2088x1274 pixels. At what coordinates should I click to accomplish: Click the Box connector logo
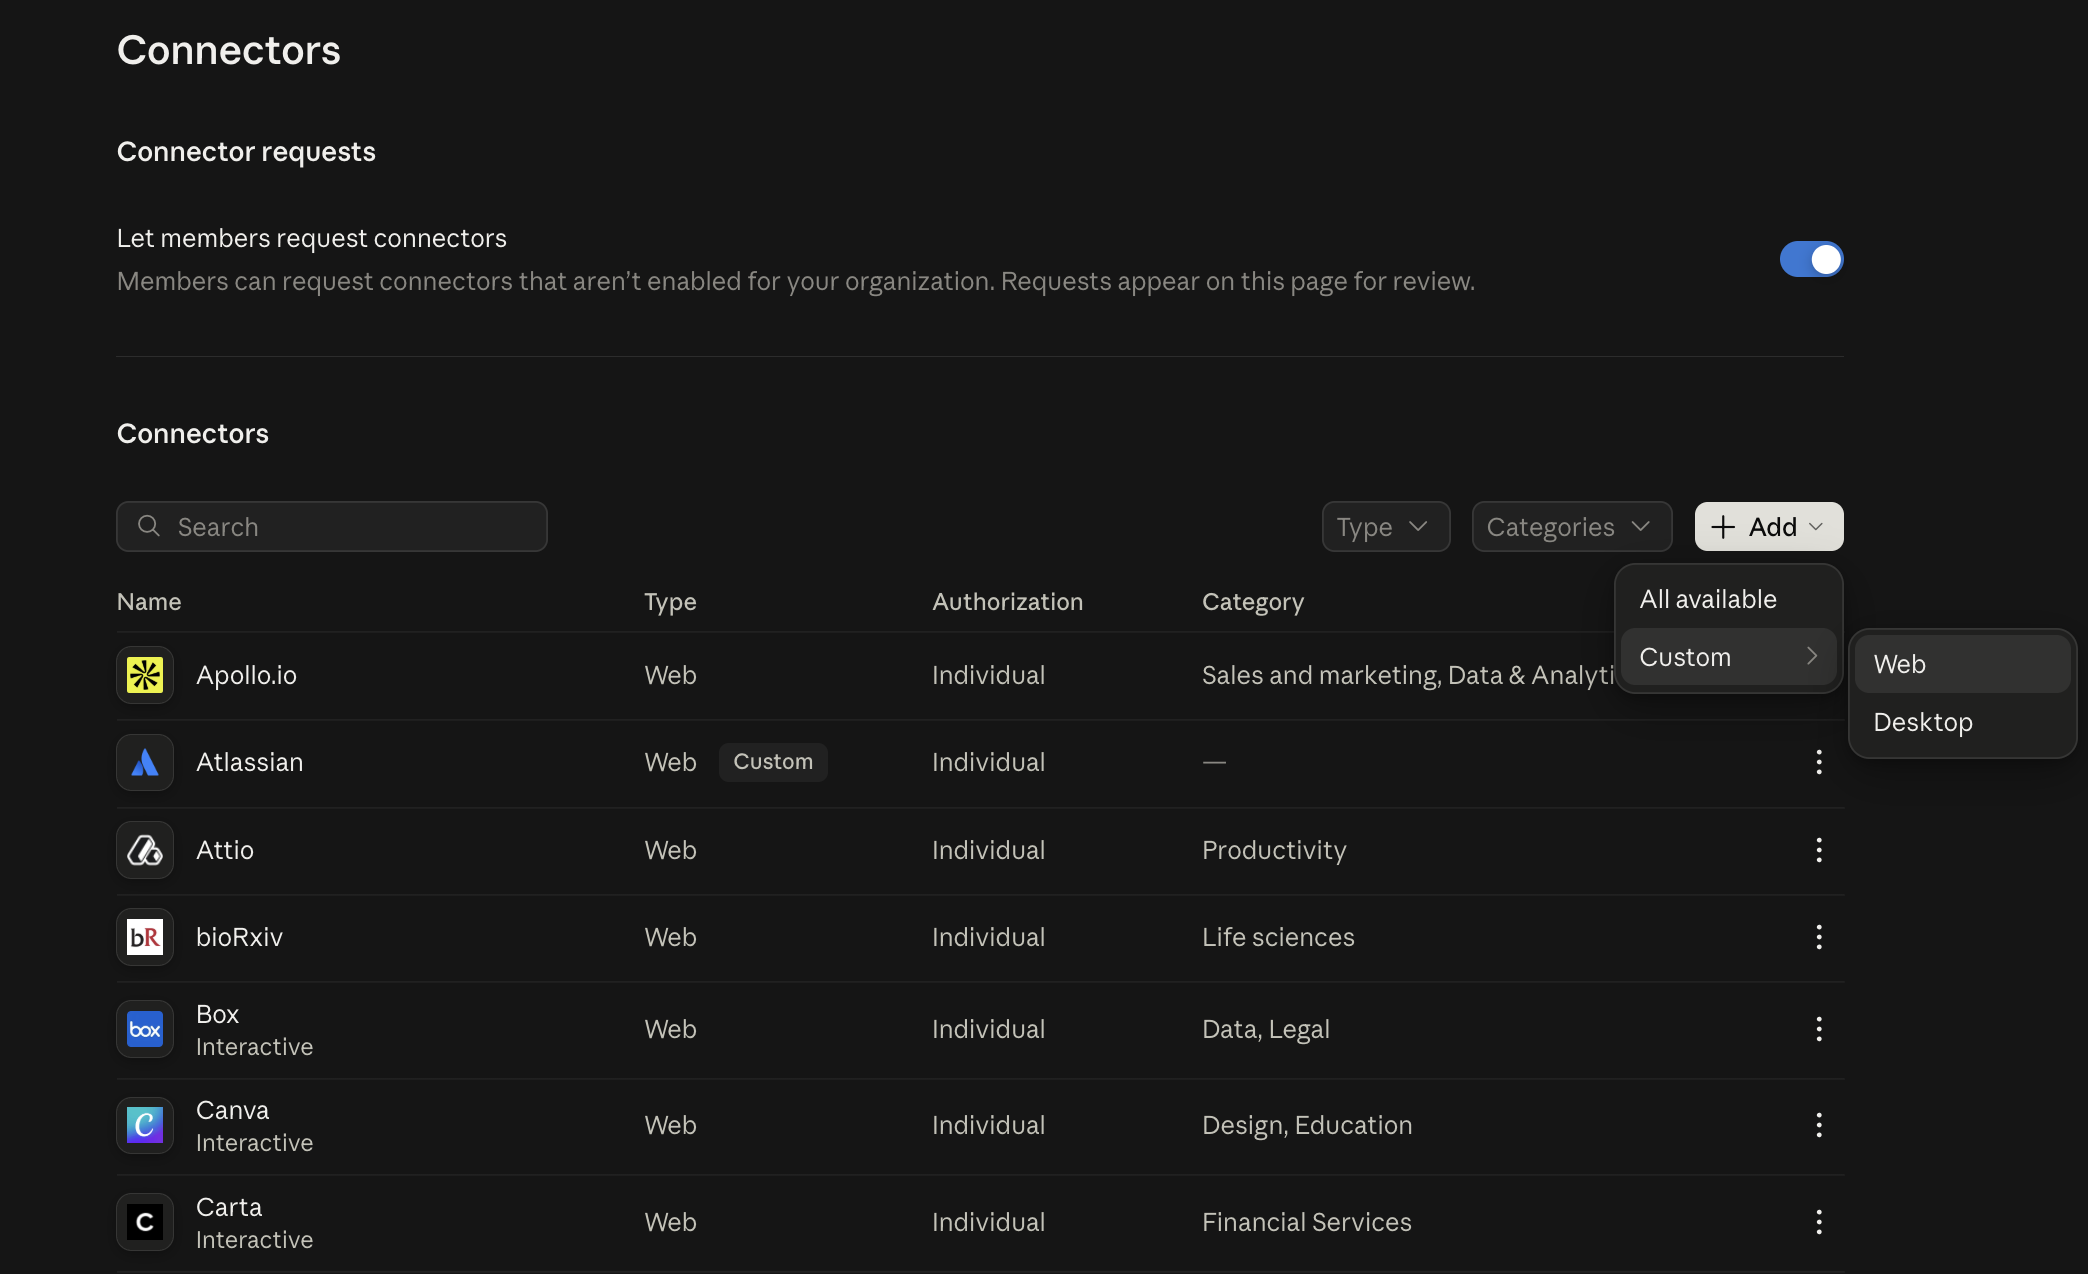point(145,1029)
